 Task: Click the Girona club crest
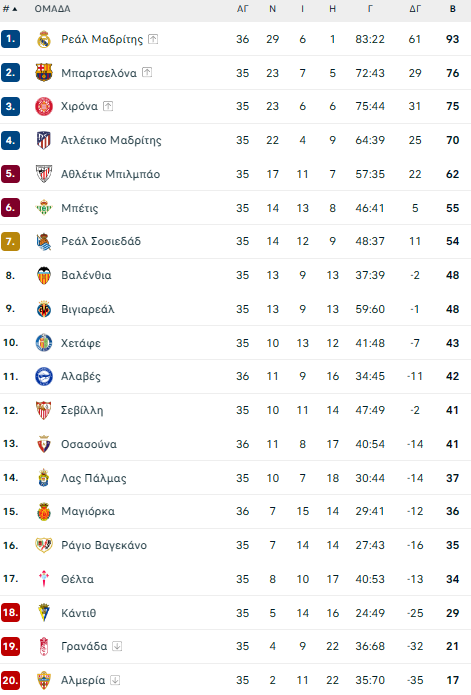click(x=44, y=106)
